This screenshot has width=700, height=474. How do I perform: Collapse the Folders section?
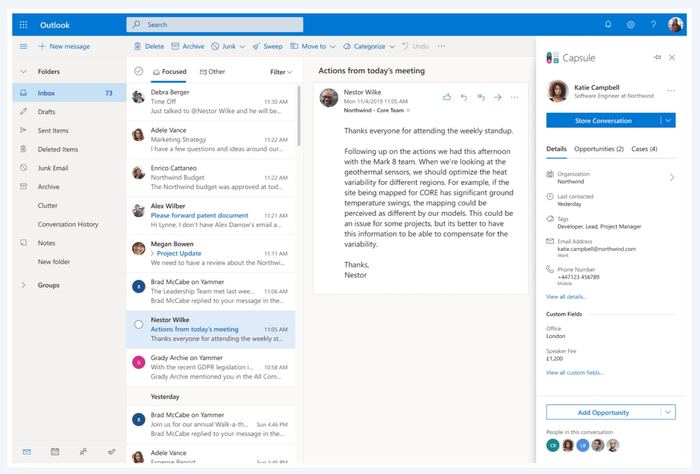pos(24,71)
